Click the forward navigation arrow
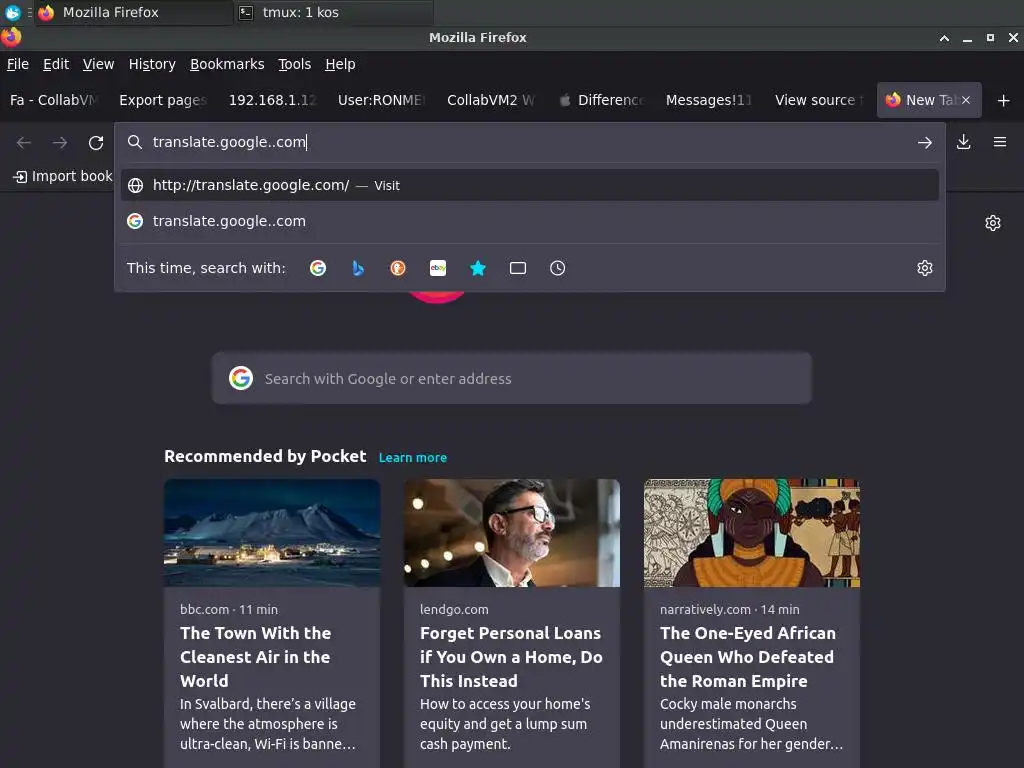1024x768 pixels. click(60, 142)
